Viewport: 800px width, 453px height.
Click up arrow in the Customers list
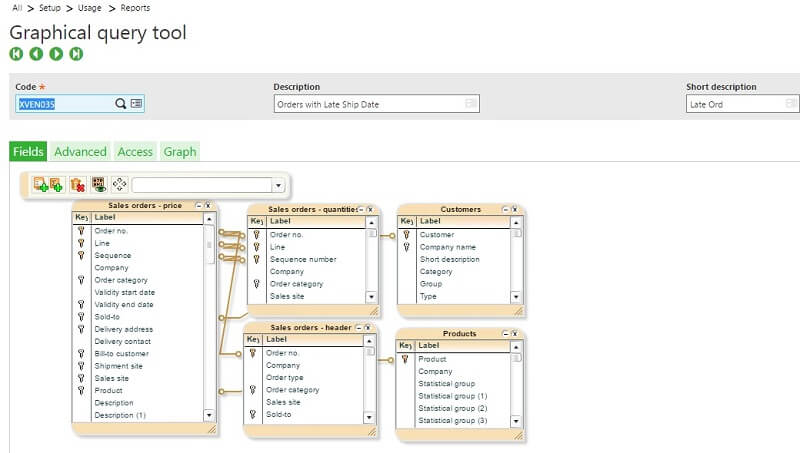pos(516,223)
